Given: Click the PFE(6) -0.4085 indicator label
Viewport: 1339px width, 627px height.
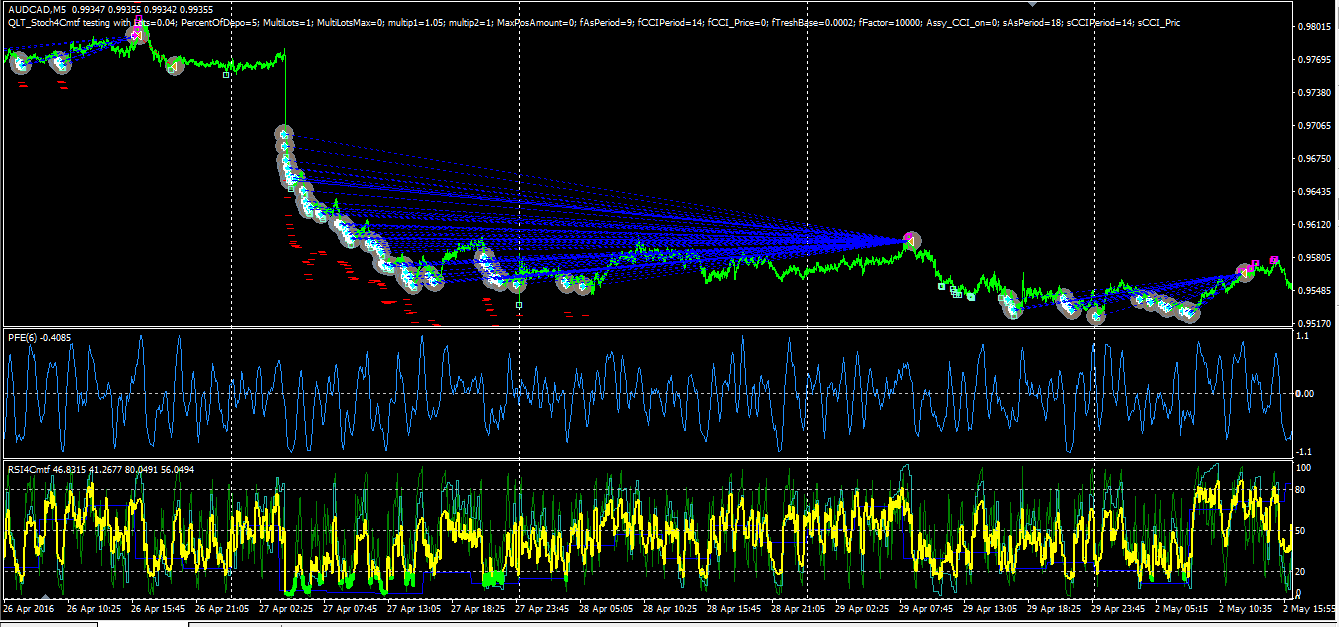Looking at the screenshot, I should click(40, 337).
